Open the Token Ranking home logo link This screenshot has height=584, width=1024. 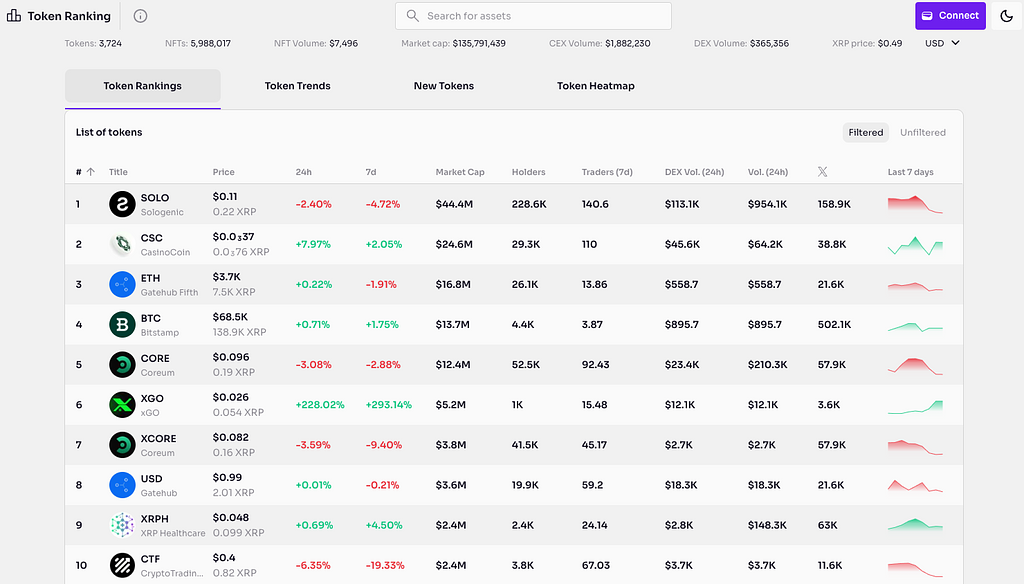[x=59, y=16]
